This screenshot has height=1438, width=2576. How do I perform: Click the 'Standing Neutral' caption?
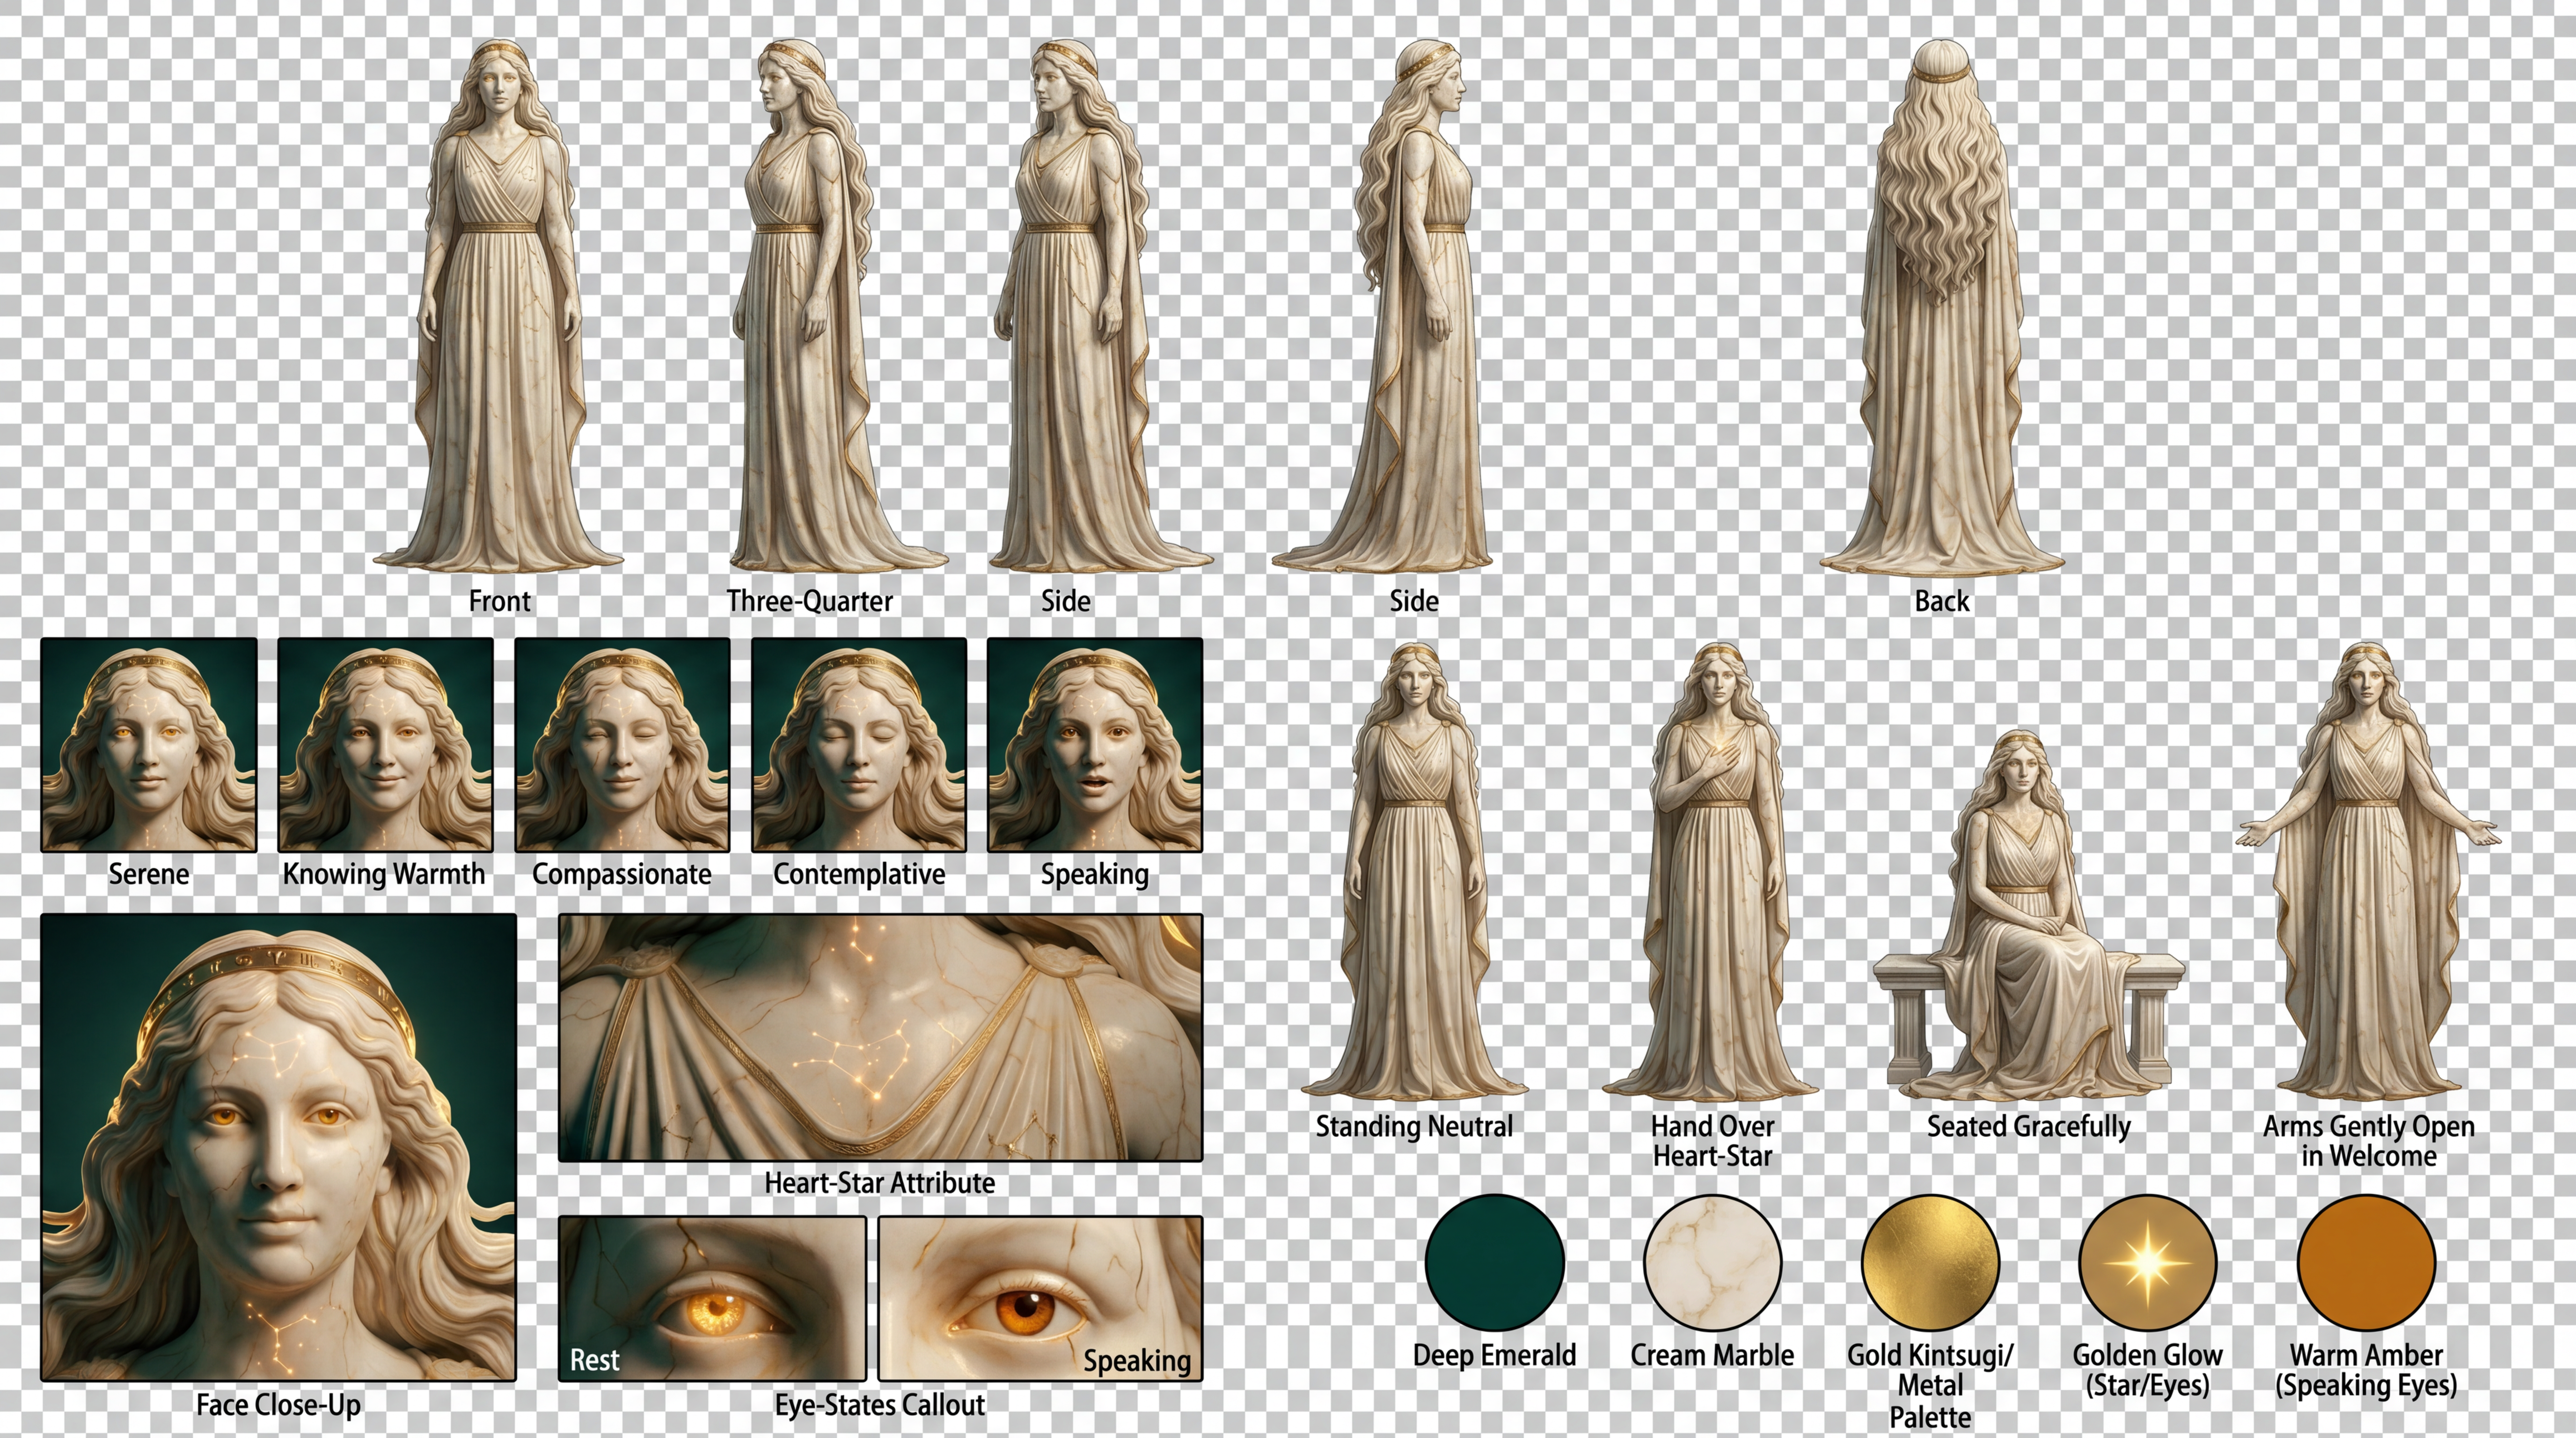tap(1414, 1127)
